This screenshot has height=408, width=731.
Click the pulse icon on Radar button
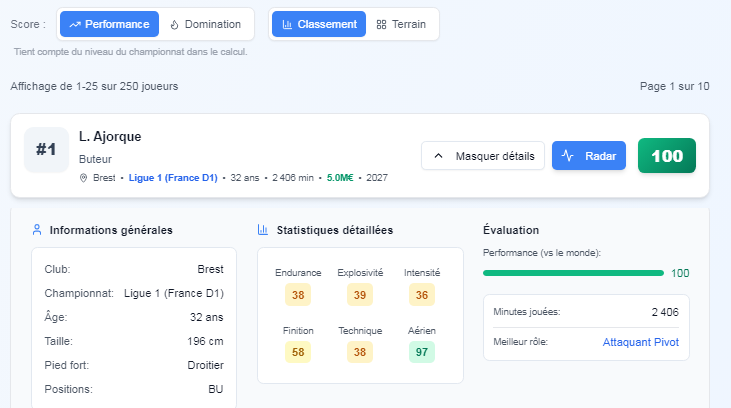click(x=567, y=156)
